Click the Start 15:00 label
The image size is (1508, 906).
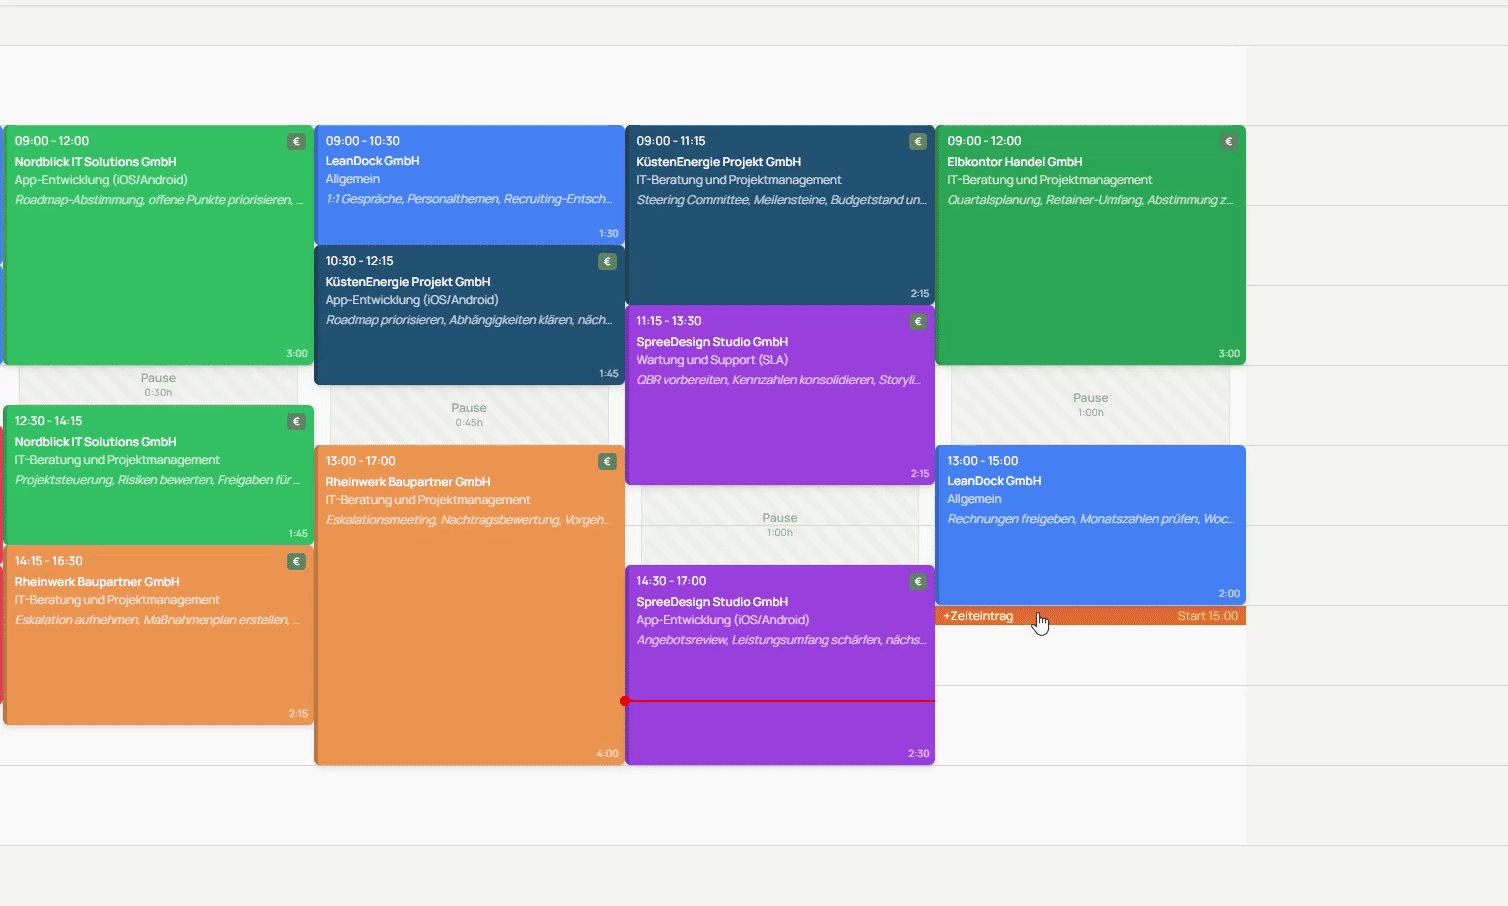pos(1207,616)
